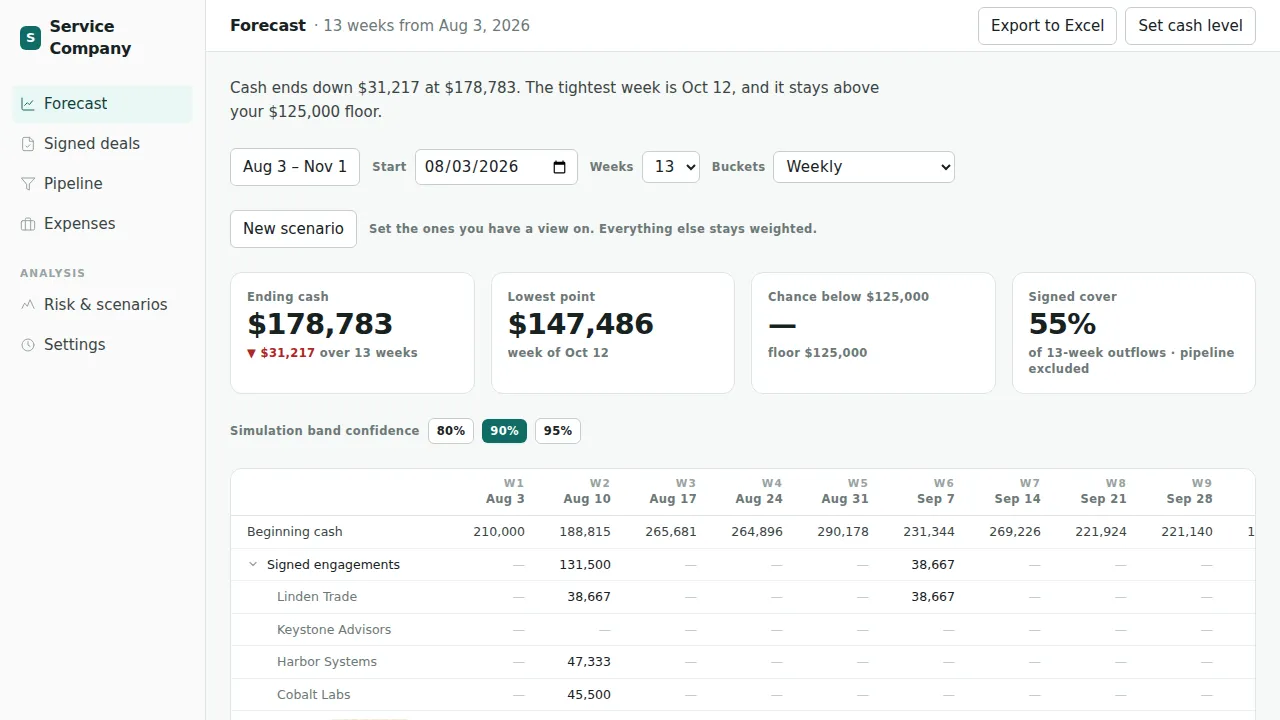The height and width of the screenshot is (720, 1280).
Task: Click Set cash level button
Action: pyautogui.click(x=1190, y=26)
